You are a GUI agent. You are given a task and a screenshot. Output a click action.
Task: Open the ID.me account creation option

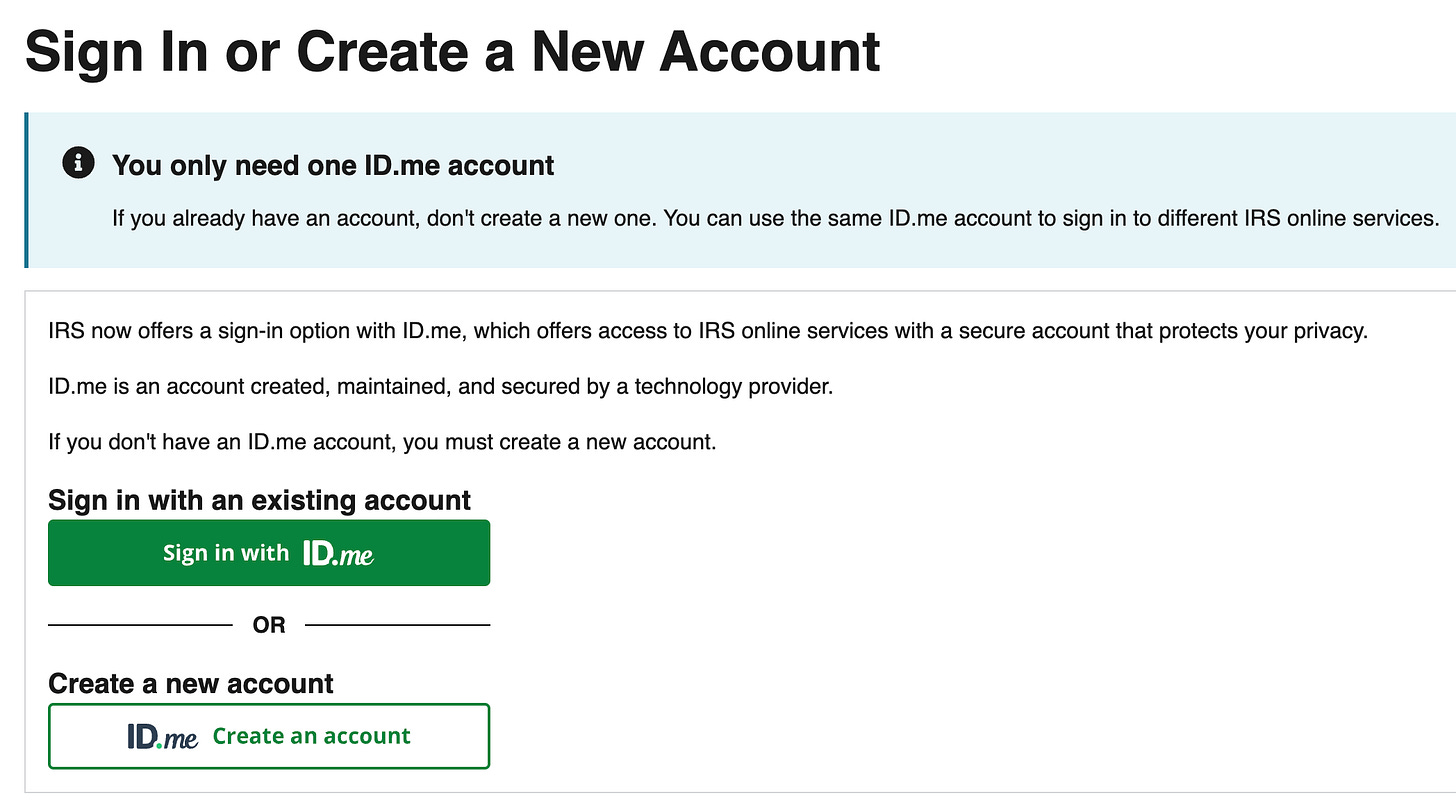pyautogui.click(x=269, y=736)
